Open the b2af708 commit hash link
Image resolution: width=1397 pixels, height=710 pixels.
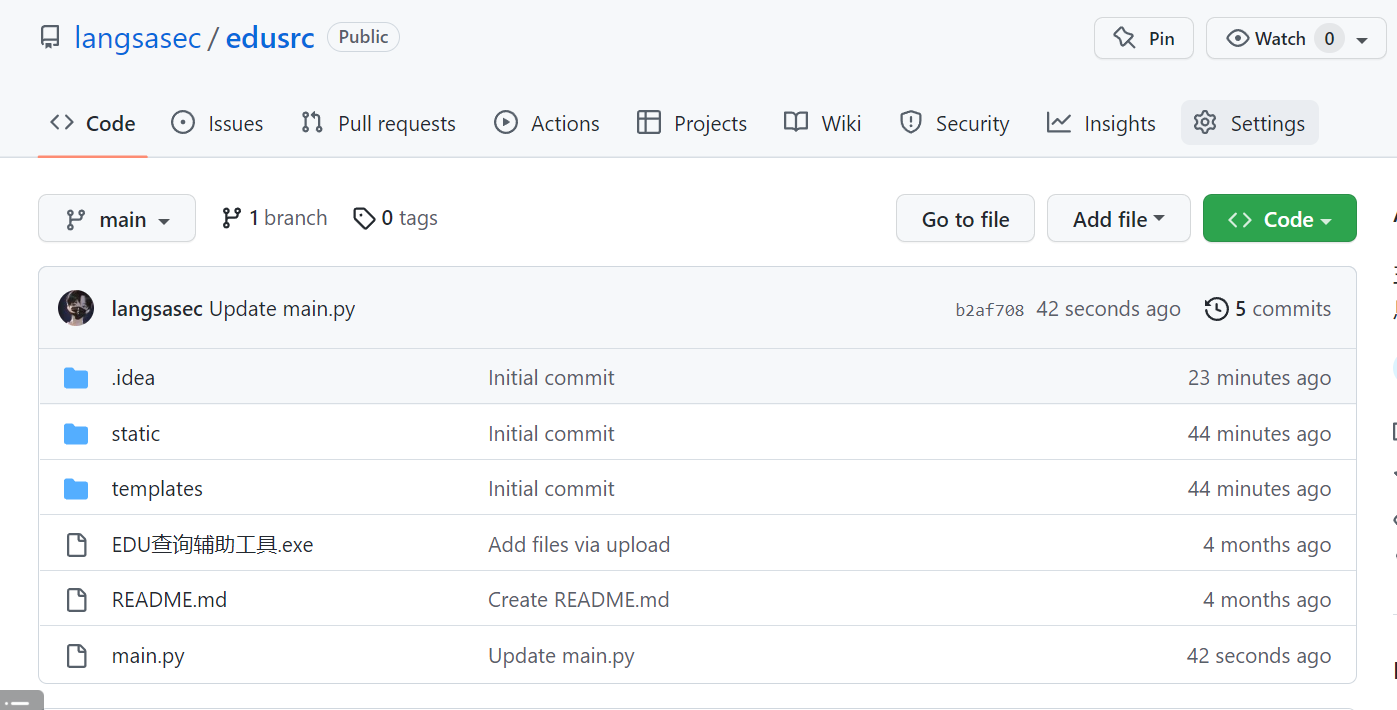point(989,310)
